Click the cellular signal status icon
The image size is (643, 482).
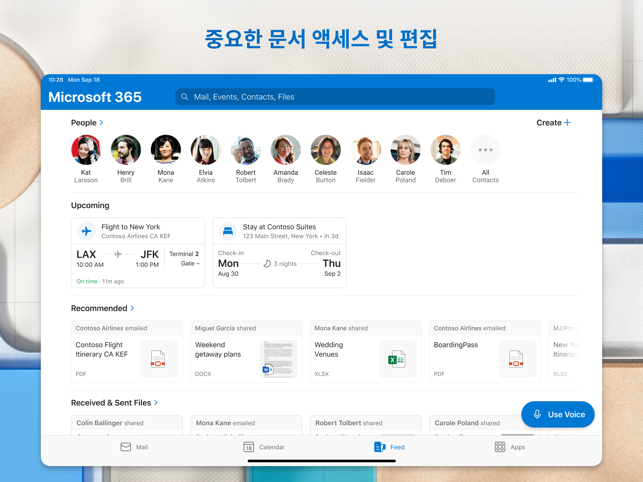[x=552, y=80]
